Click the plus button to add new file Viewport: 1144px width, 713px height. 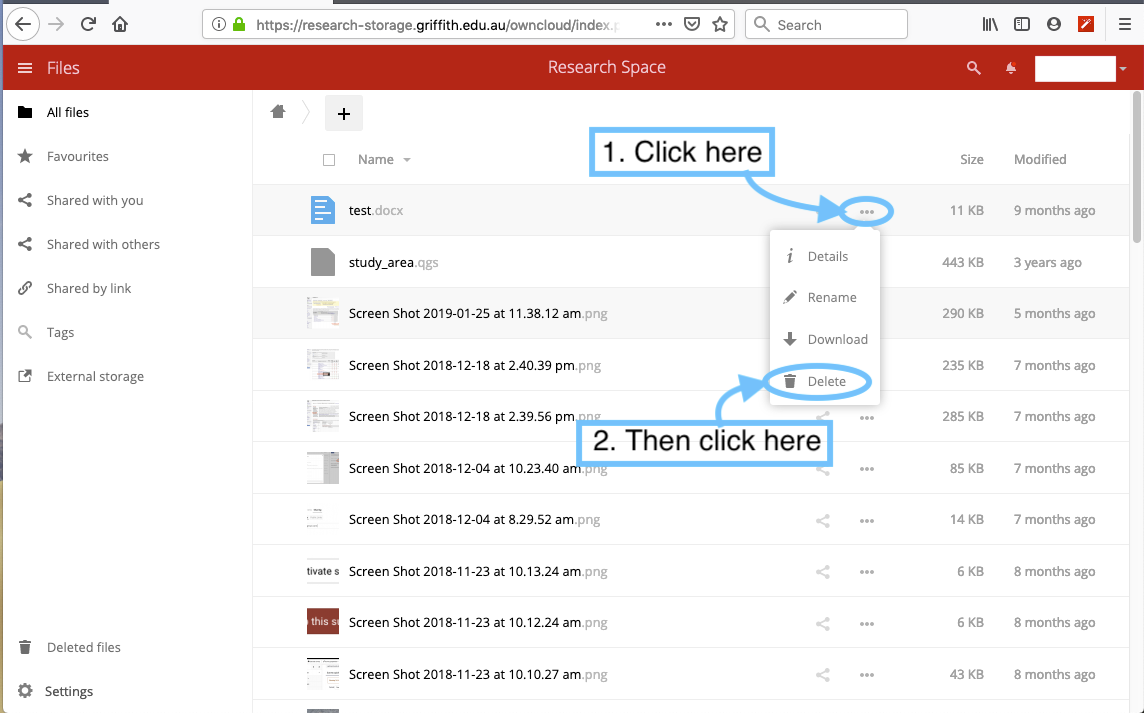[x=343, y=114]
